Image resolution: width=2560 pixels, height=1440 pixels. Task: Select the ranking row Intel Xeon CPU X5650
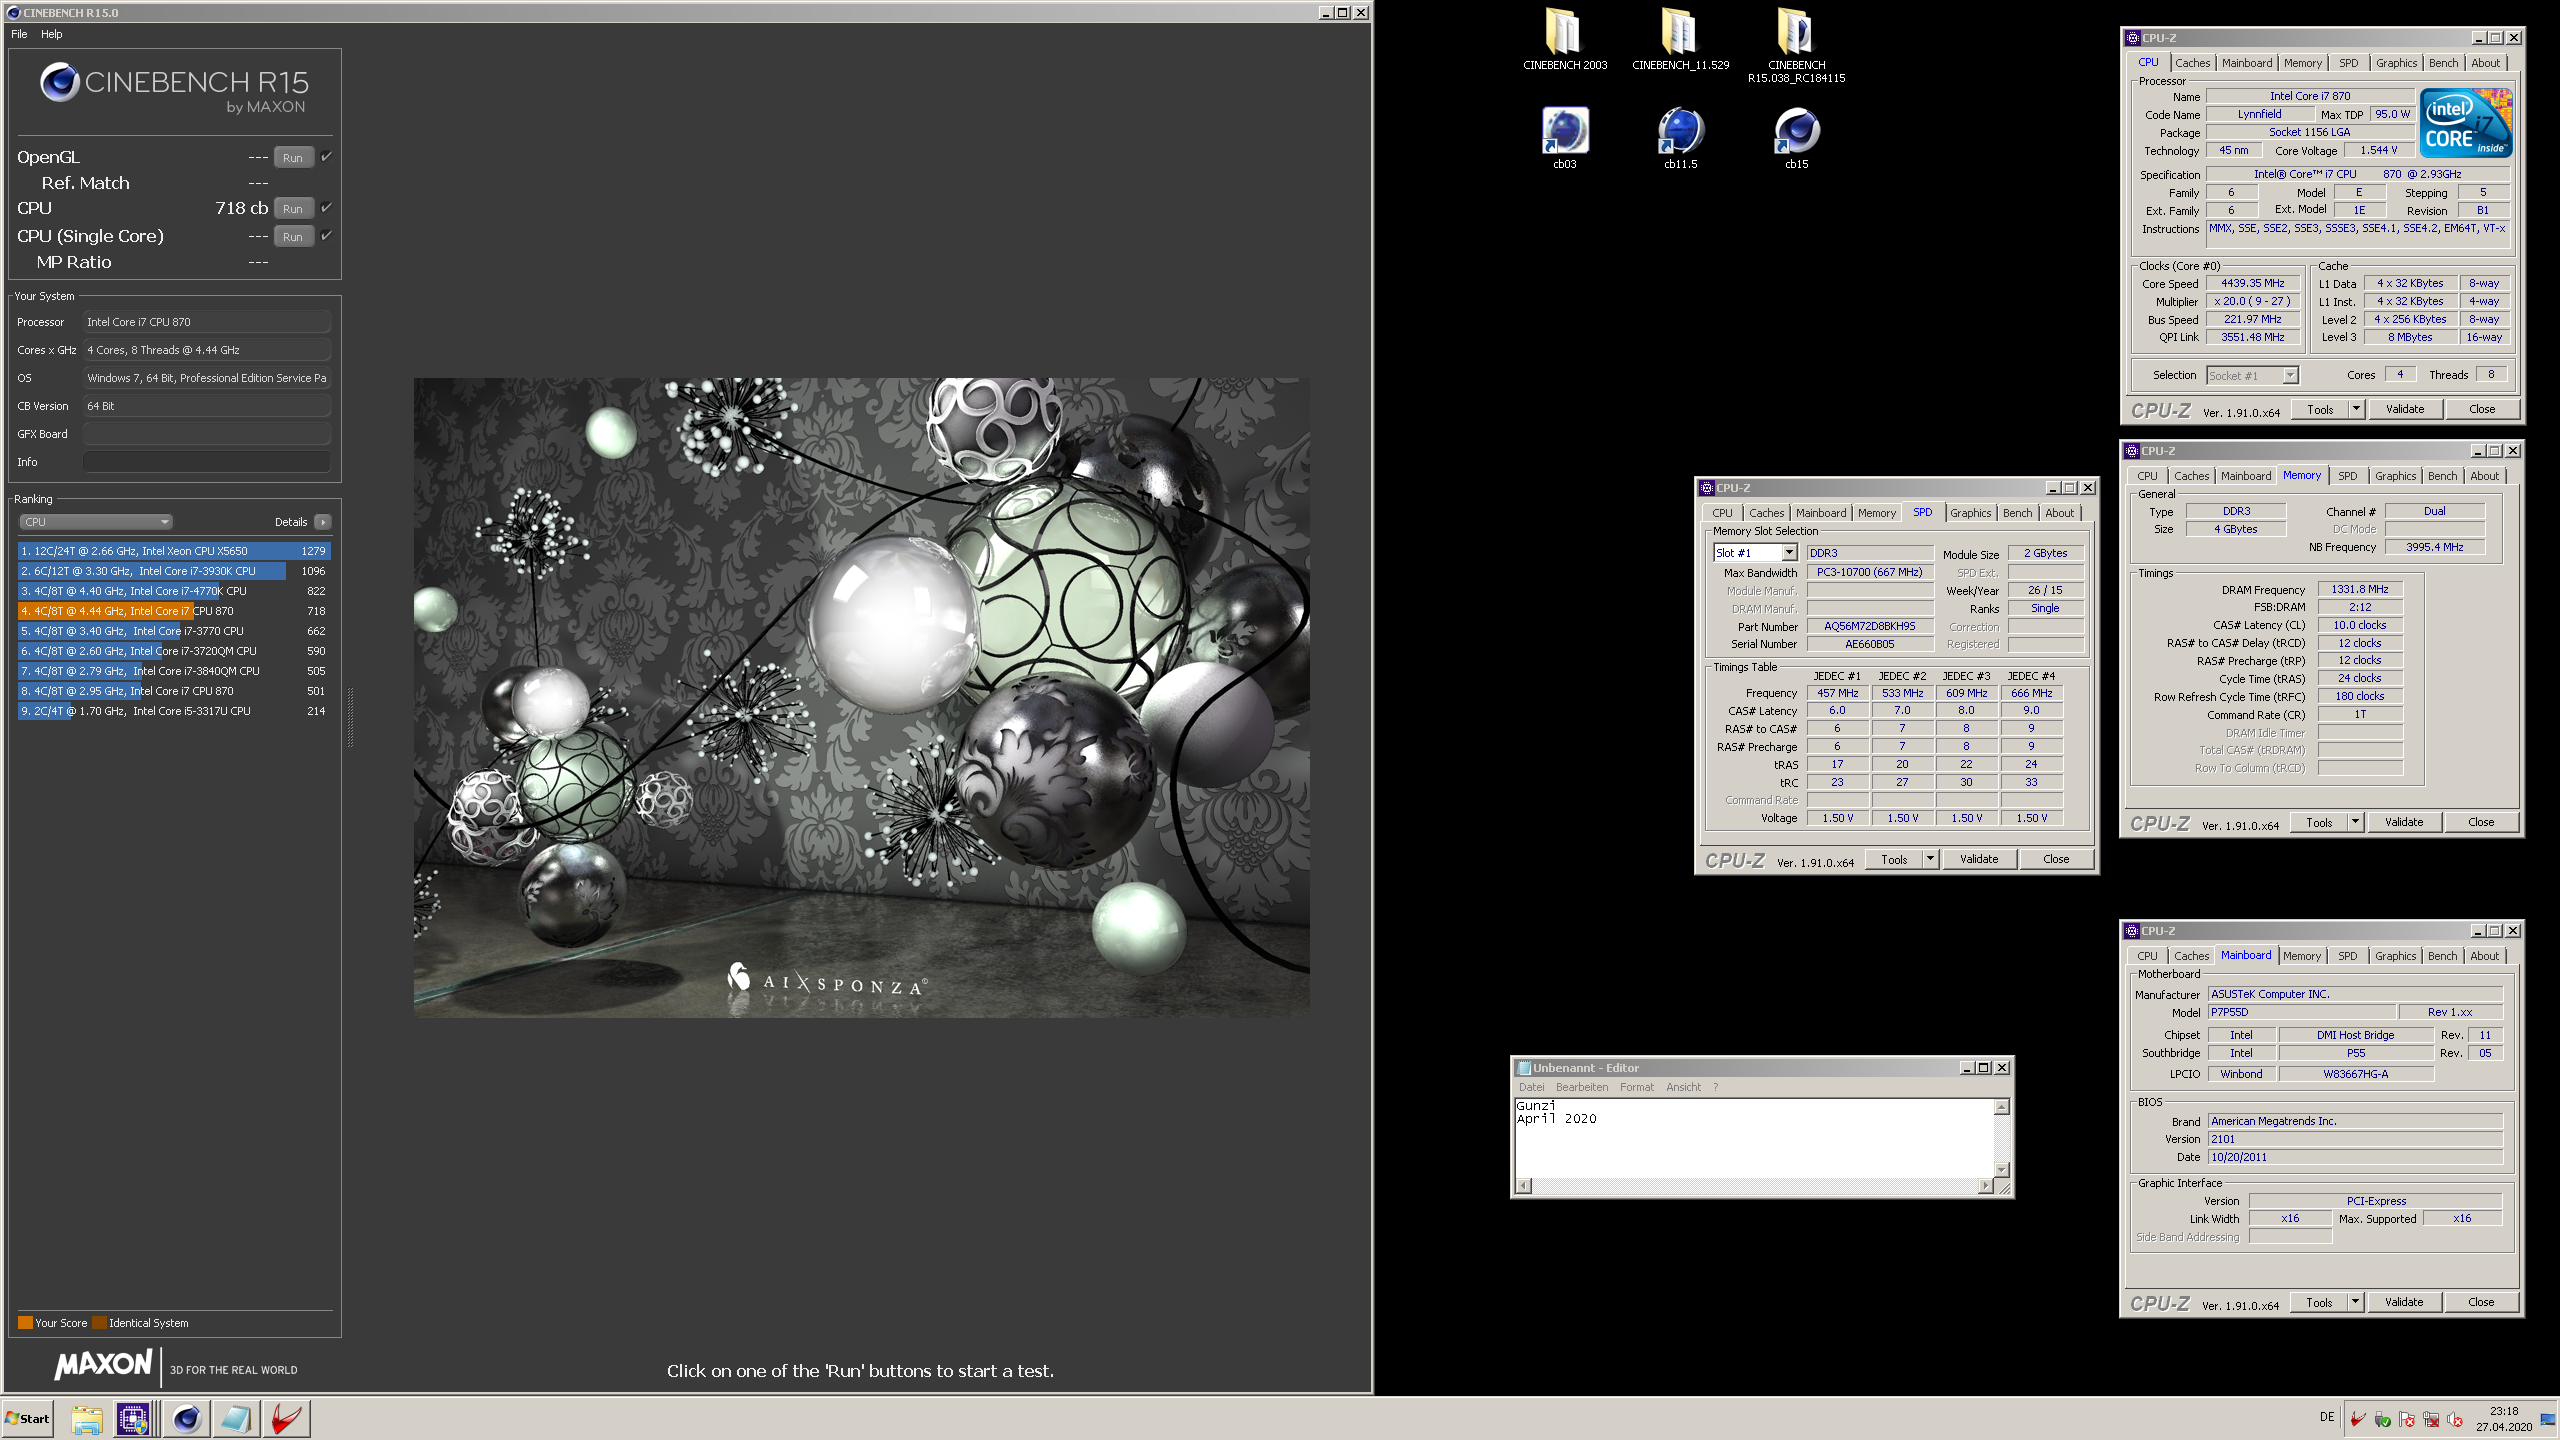click(174, 551)
